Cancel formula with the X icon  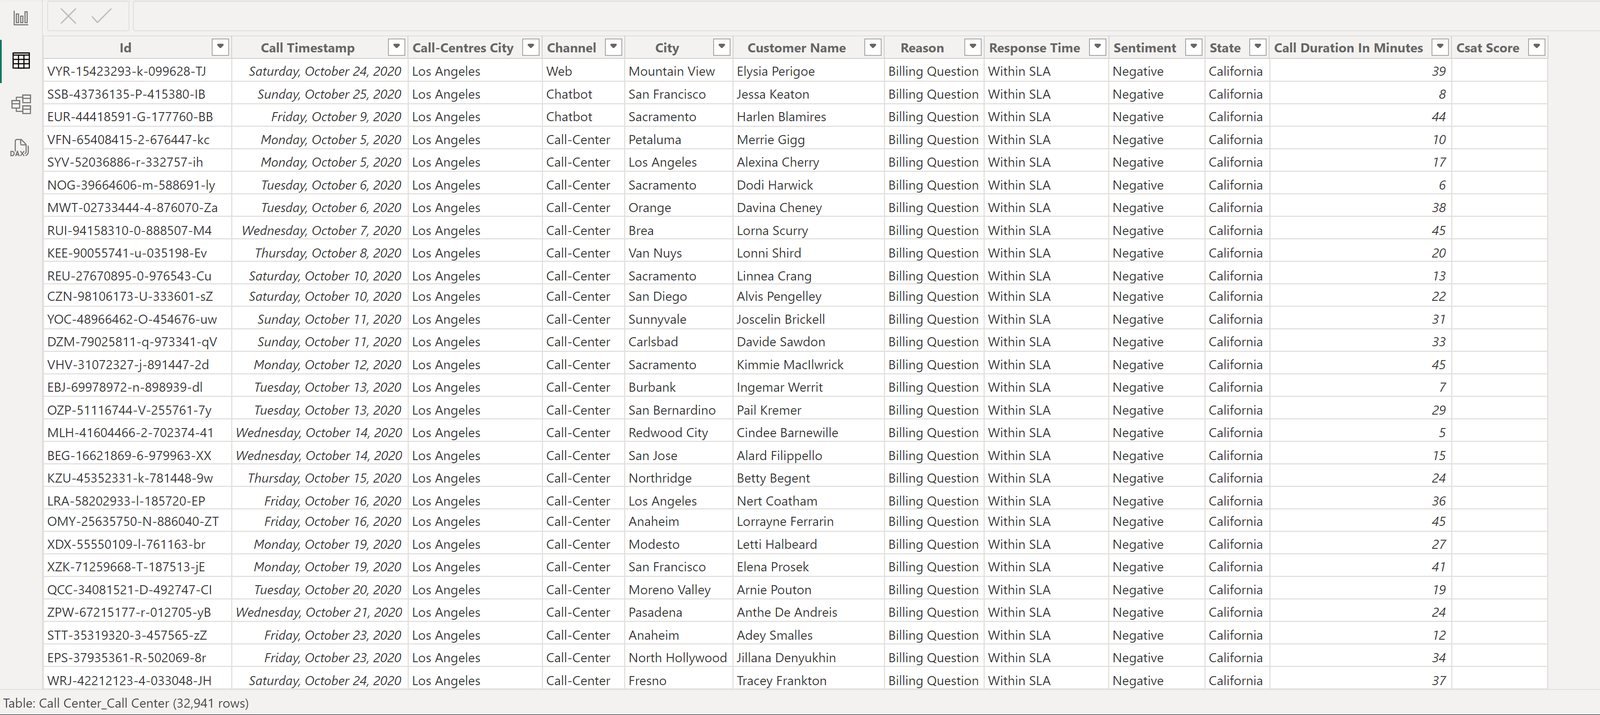(x=68, y=16)
